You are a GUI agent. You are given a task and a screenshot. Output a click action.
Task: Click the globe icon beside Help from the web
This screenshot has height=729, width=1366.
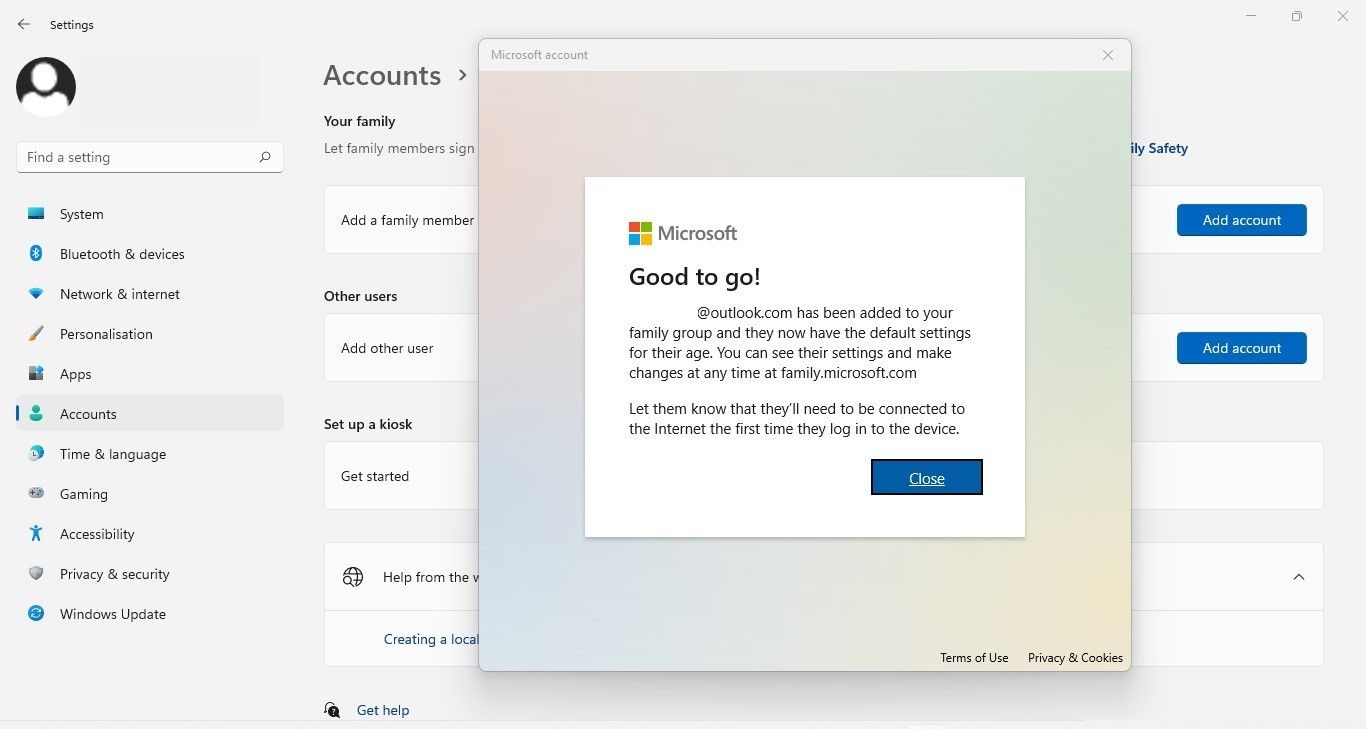pyautogui.click(x=353, y=577)
